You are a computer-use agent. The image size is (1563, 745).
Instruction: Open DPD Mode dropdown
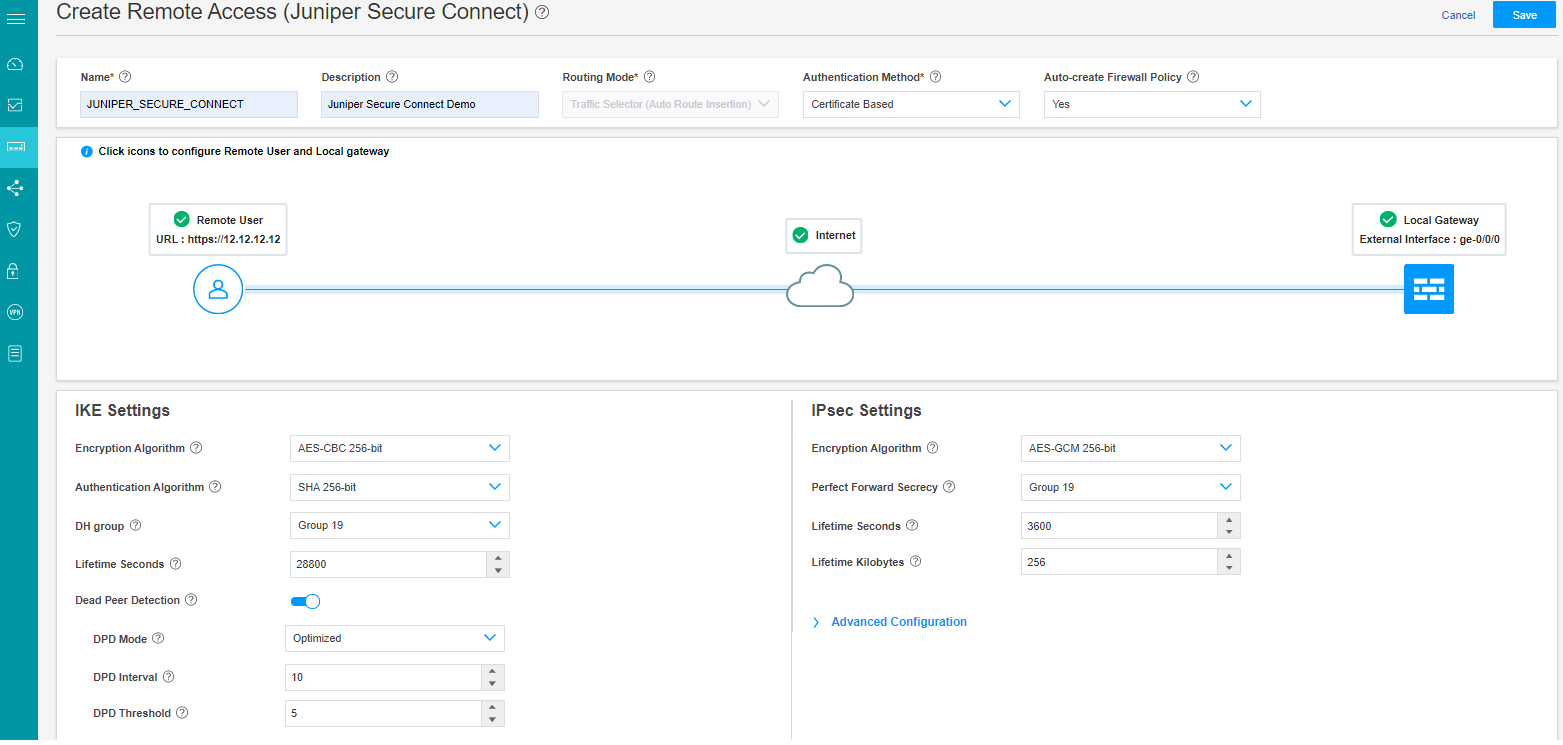point(394,638)
